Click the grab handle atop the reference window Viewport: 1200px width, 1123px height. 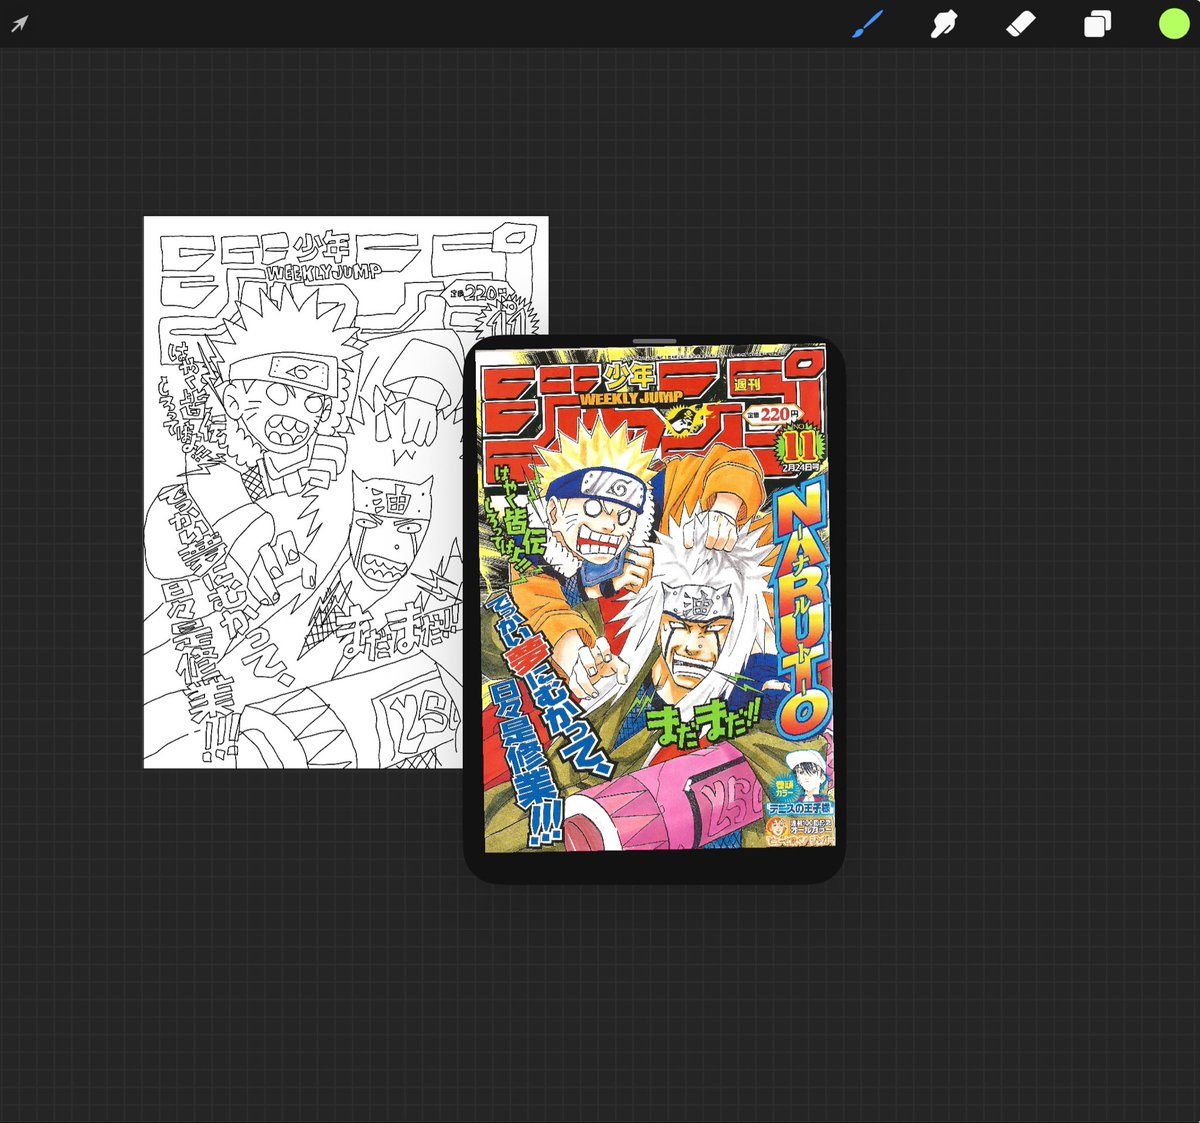(x=655, y=341)
